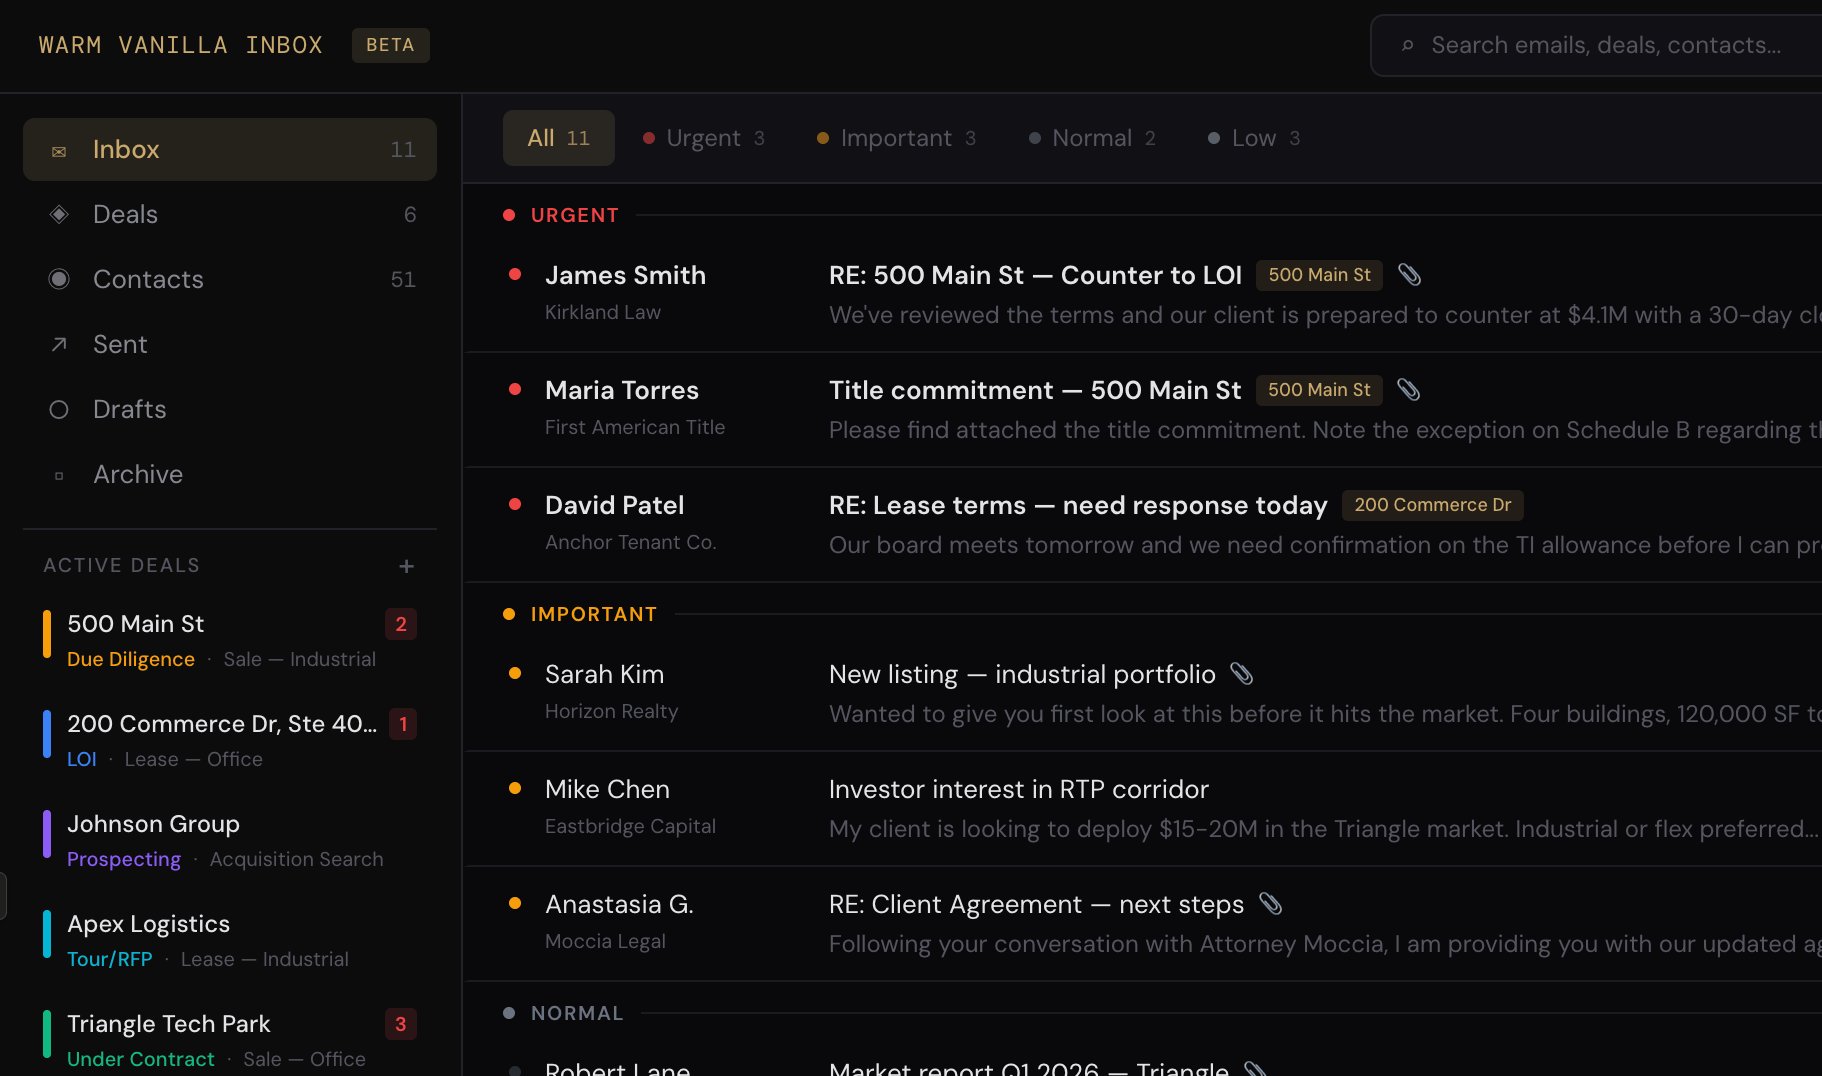
Task: Open the Contacts section
Action: click(230, 279)
